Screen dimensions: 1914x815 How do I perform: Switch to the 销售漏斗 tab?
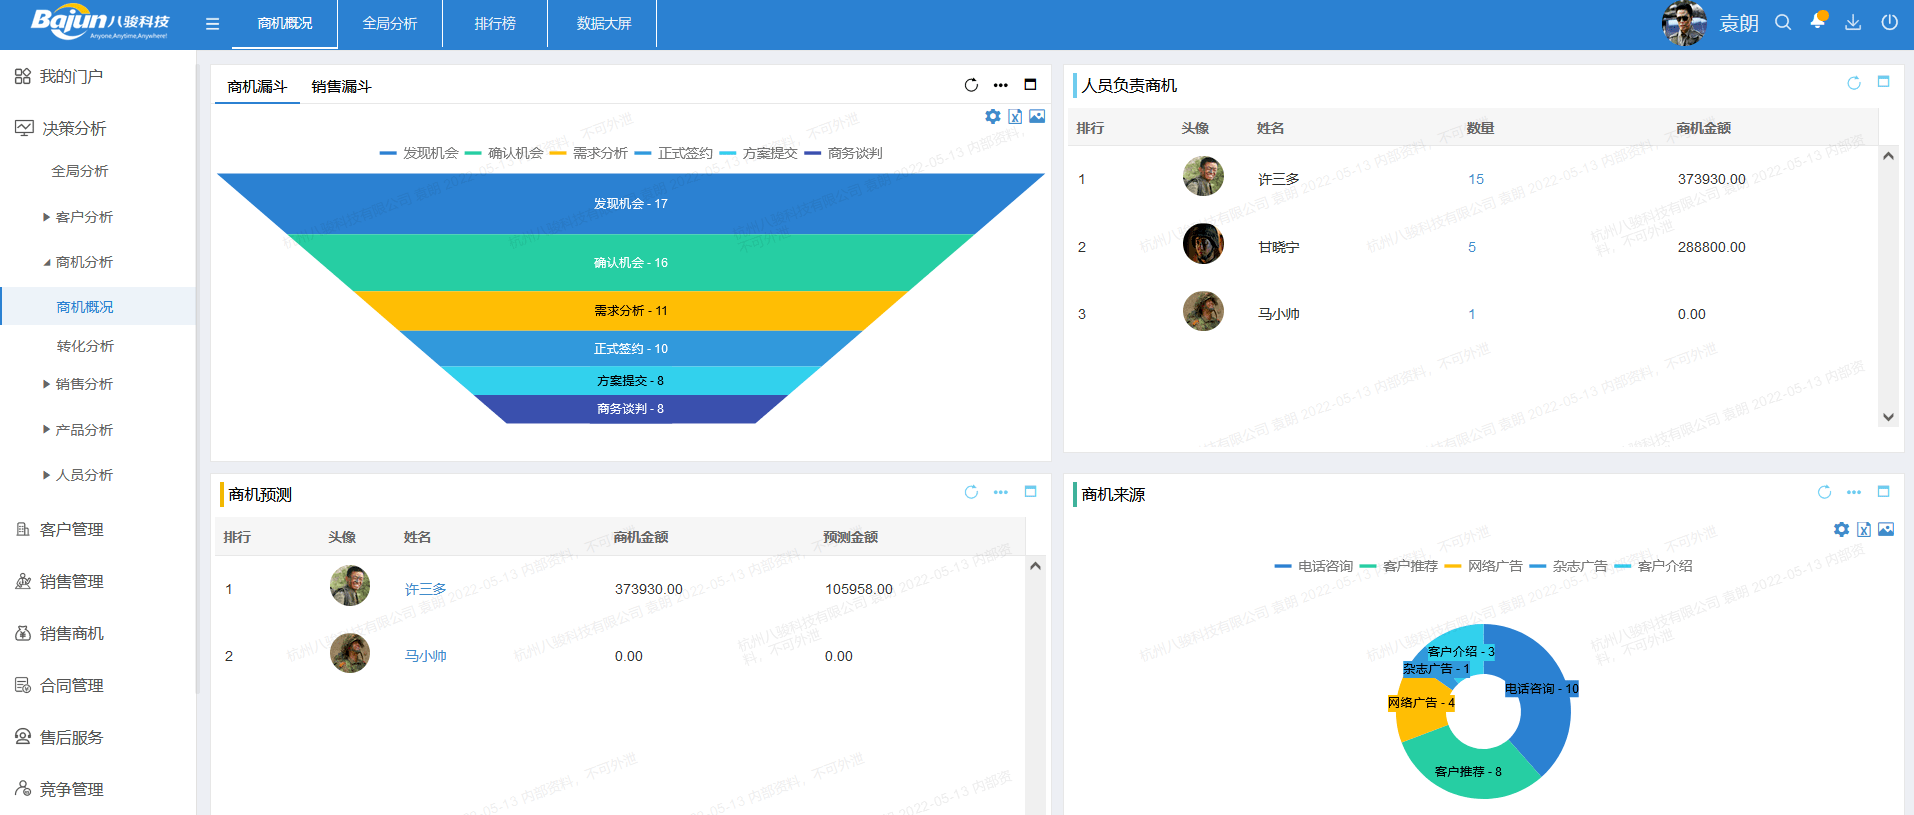[341, 87]
